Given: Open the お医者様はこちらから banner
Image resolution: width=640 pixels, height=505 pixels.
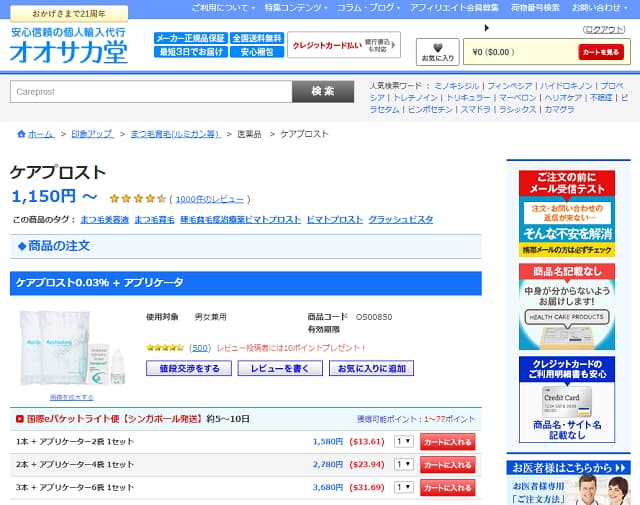Looking at the screenshot, I should [x=568, y=483].
